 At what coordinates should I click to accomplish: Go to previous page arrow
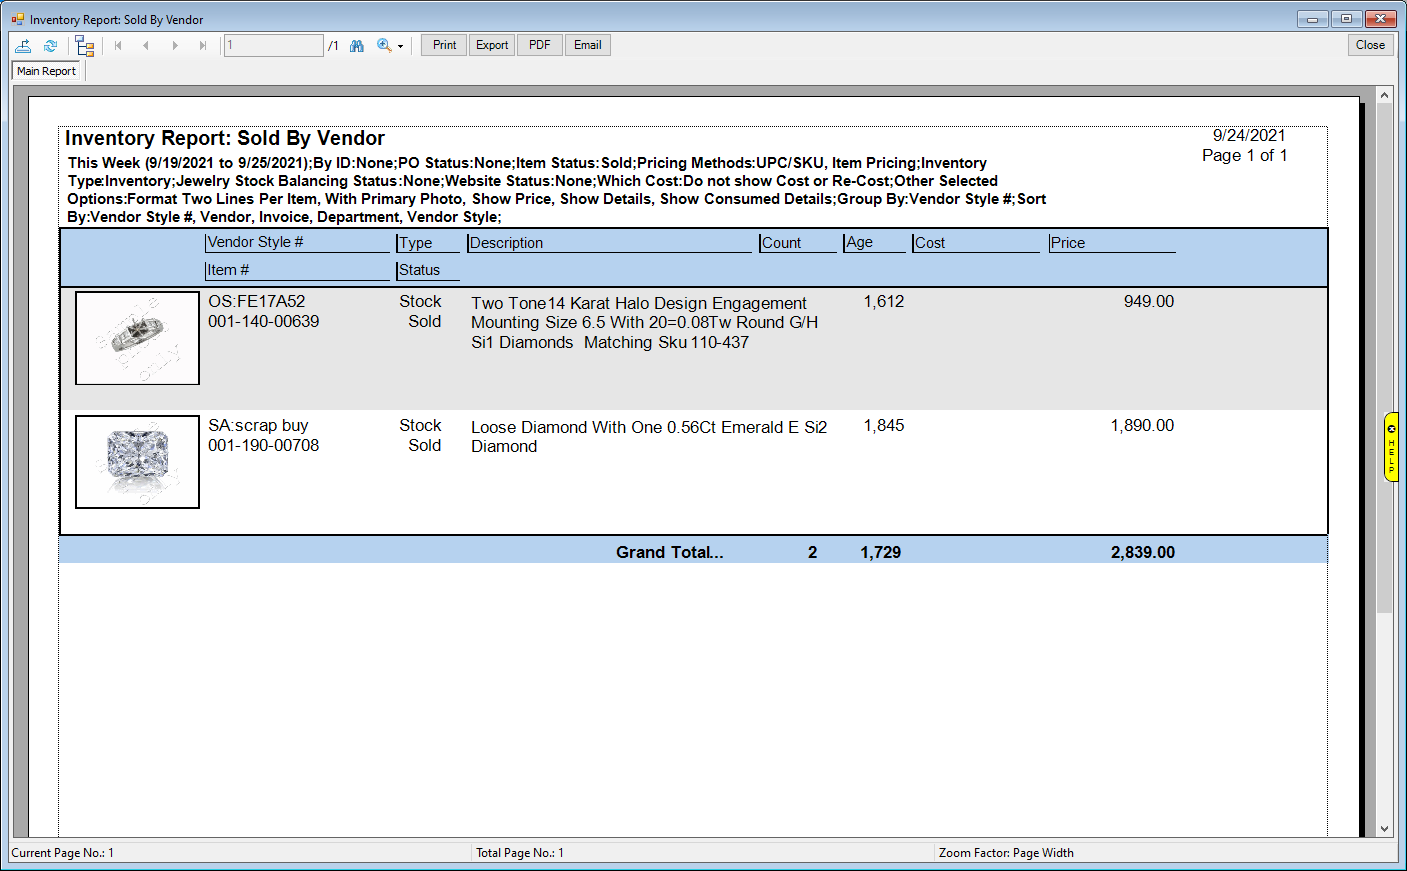click(x=146, y=46)
